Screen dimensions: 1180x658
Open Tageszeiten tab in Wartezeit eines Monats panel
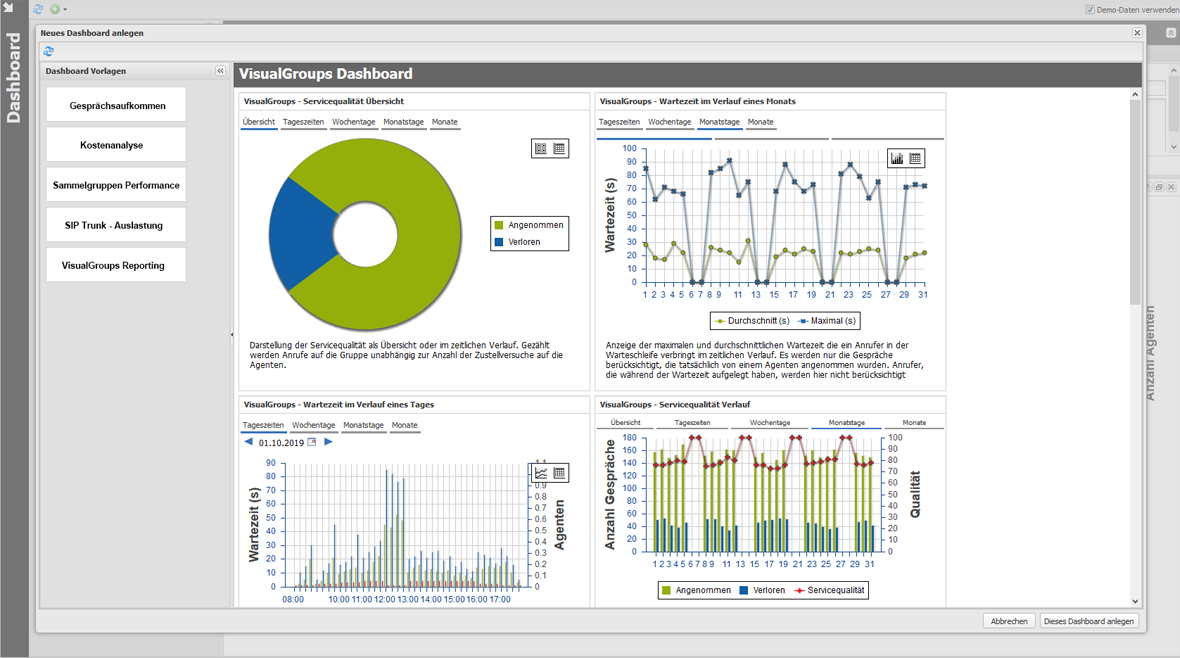point(619,122)
